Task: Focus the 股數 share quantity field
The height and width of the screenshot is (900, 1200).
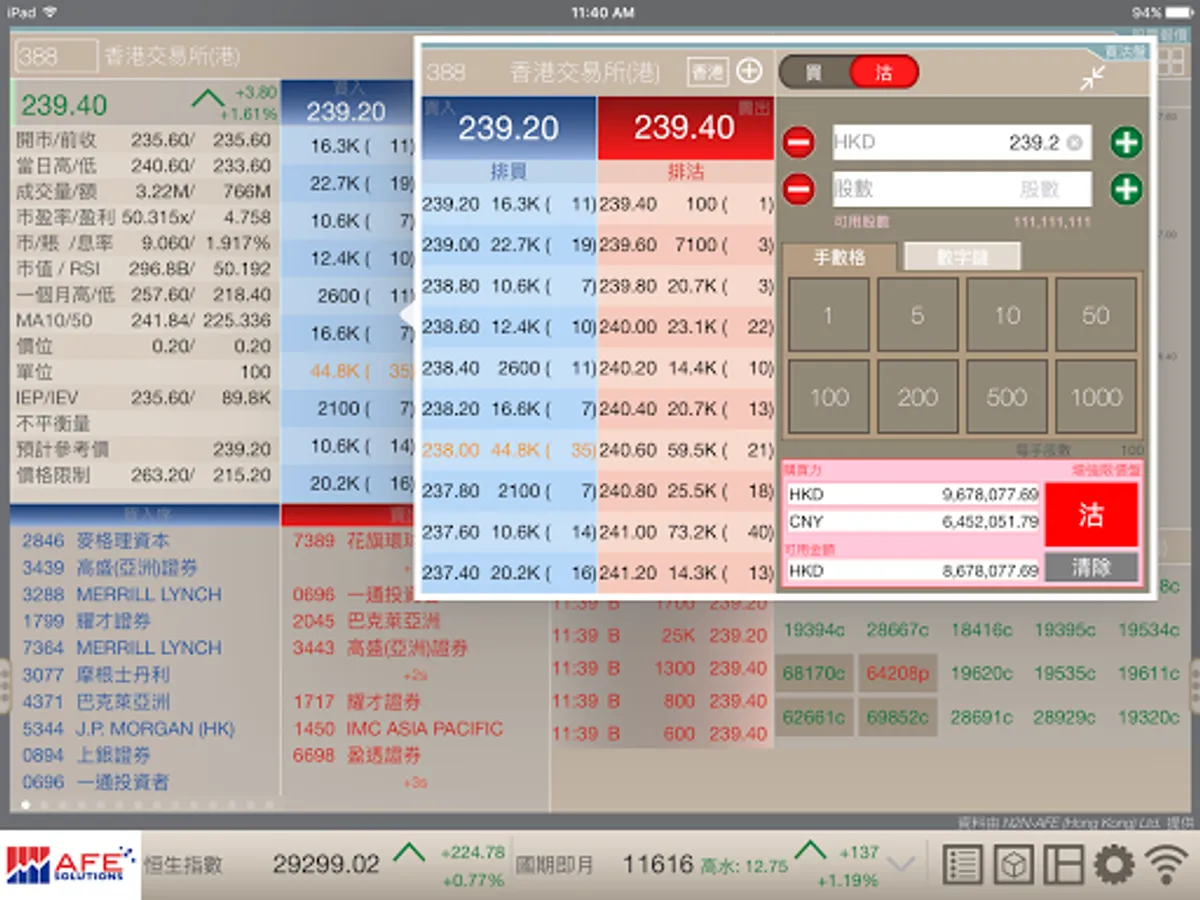Action: (x=961, y=189)
